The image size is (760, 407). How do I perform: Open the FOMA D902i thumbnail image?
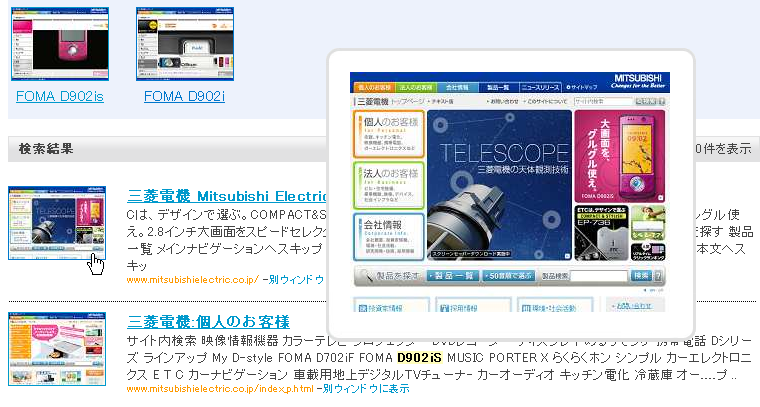[x=185, y=44]
